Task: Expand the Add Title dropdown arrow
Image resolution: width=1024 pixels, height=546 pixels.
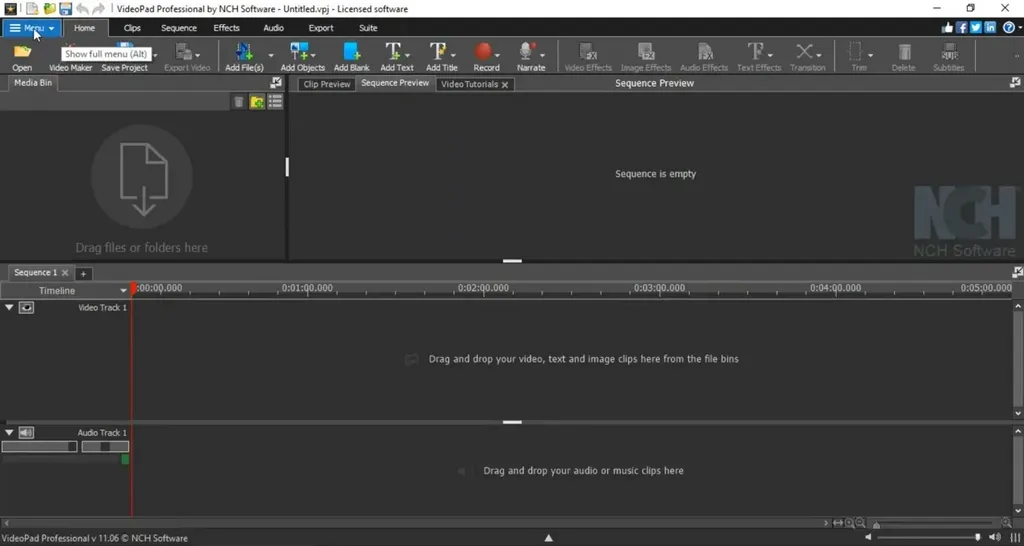Action: pyautogui.click(x=453, y=55)
